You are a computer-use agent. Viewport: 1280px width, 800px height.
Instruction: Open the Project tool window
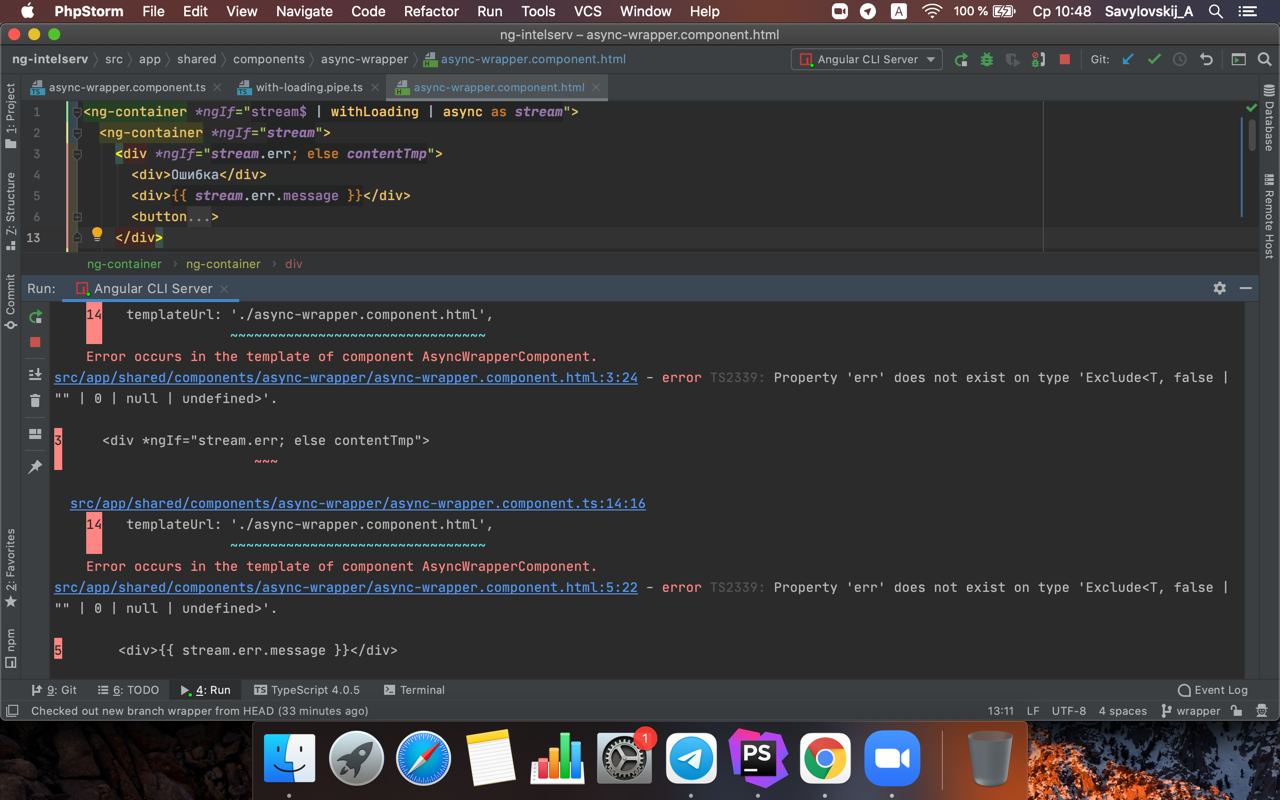pos(11,115)
